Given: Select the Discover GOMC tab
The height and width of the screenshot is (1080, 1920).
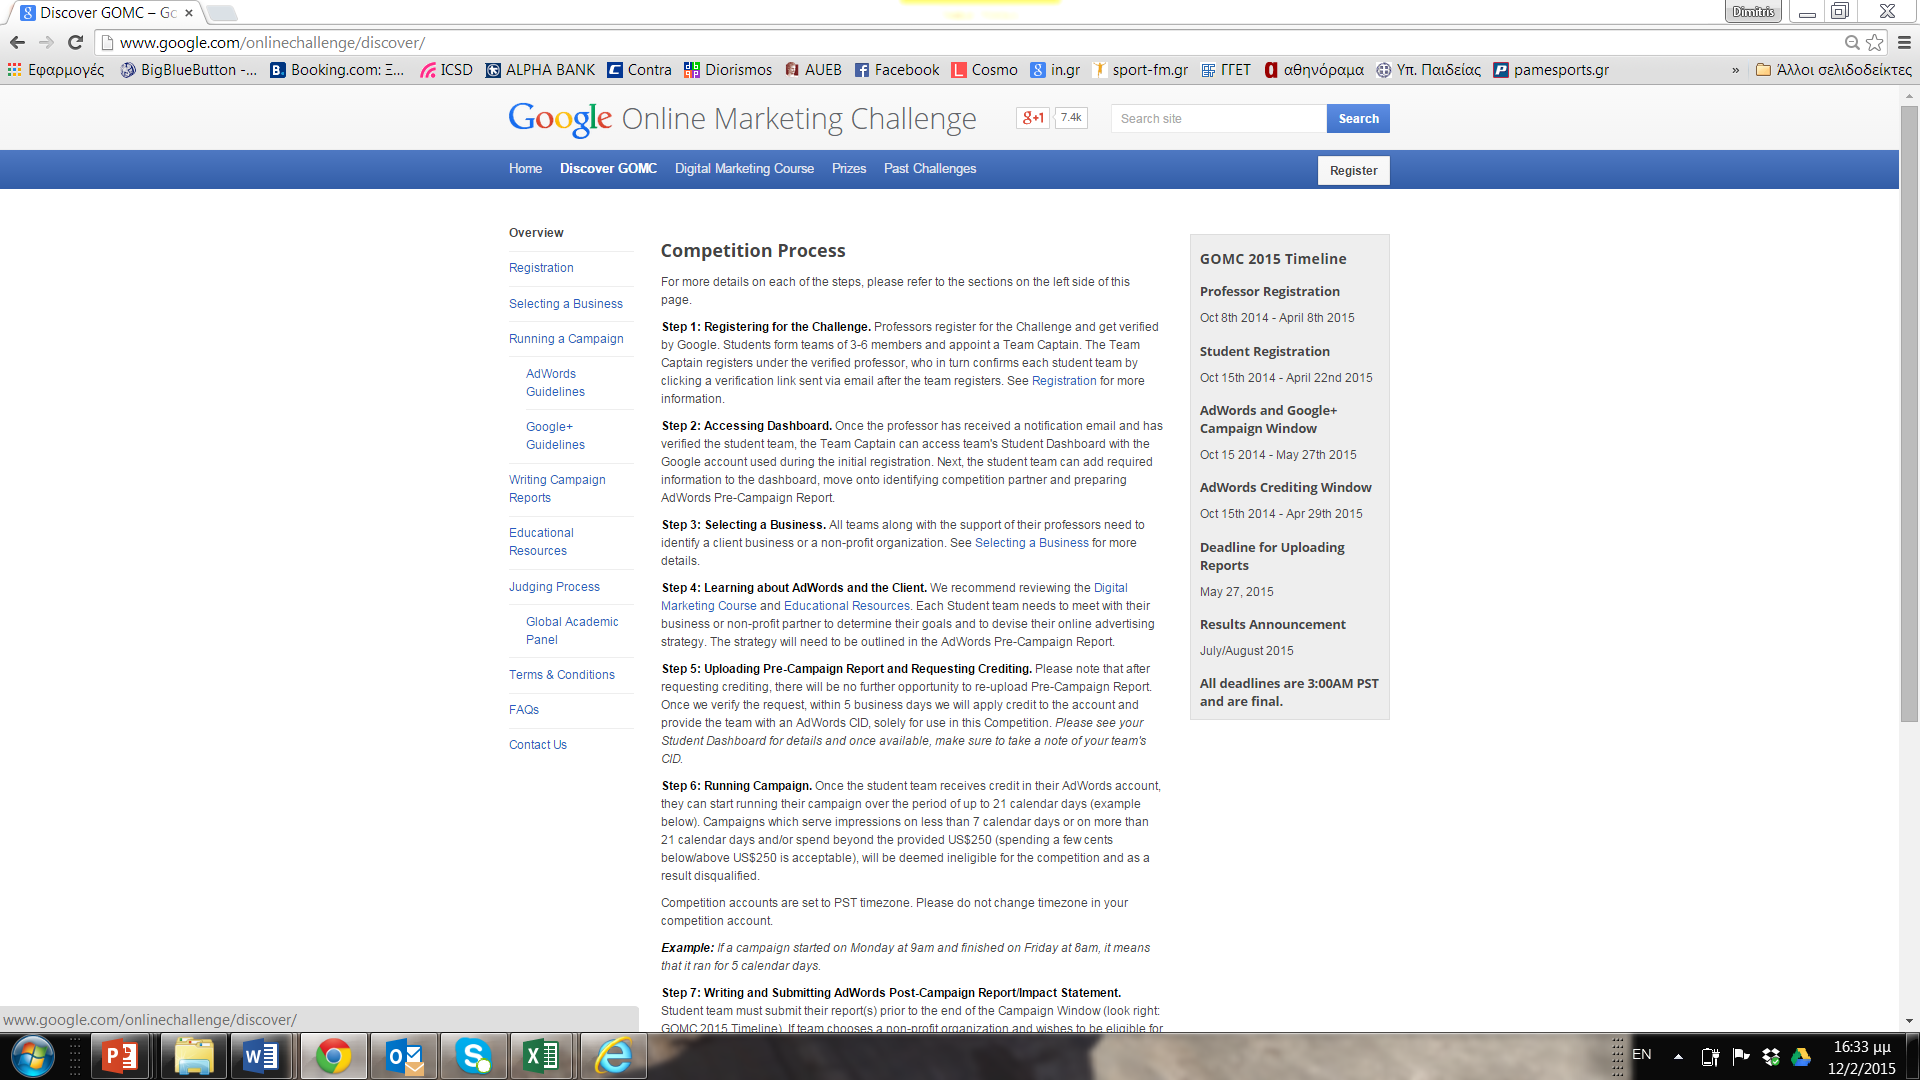Looking at the screenshot, I should (x=608, y=169).
